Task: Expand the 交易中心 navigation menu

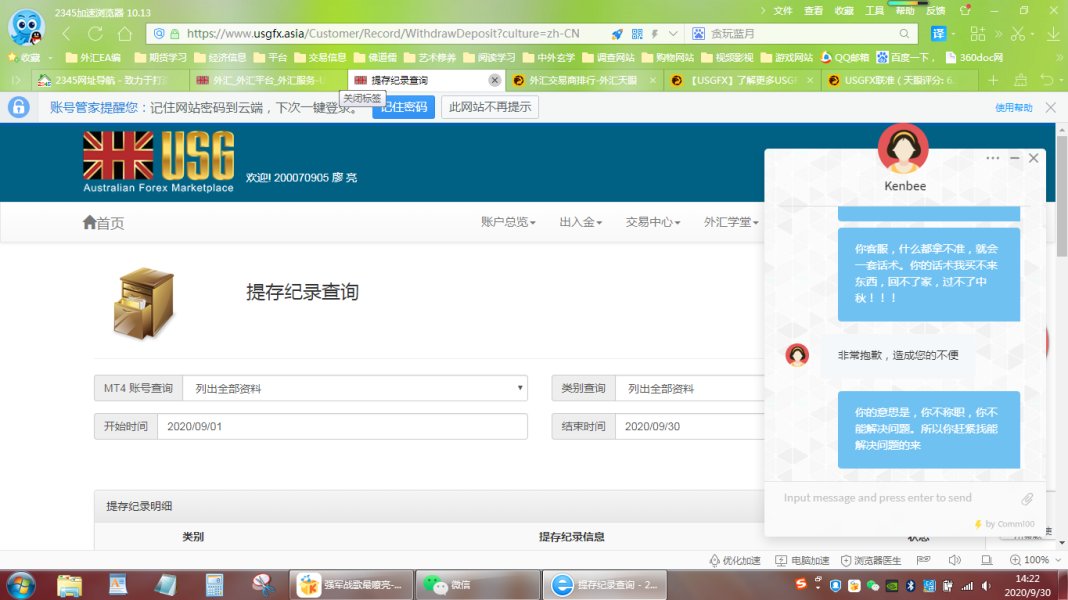Action: 652,223
